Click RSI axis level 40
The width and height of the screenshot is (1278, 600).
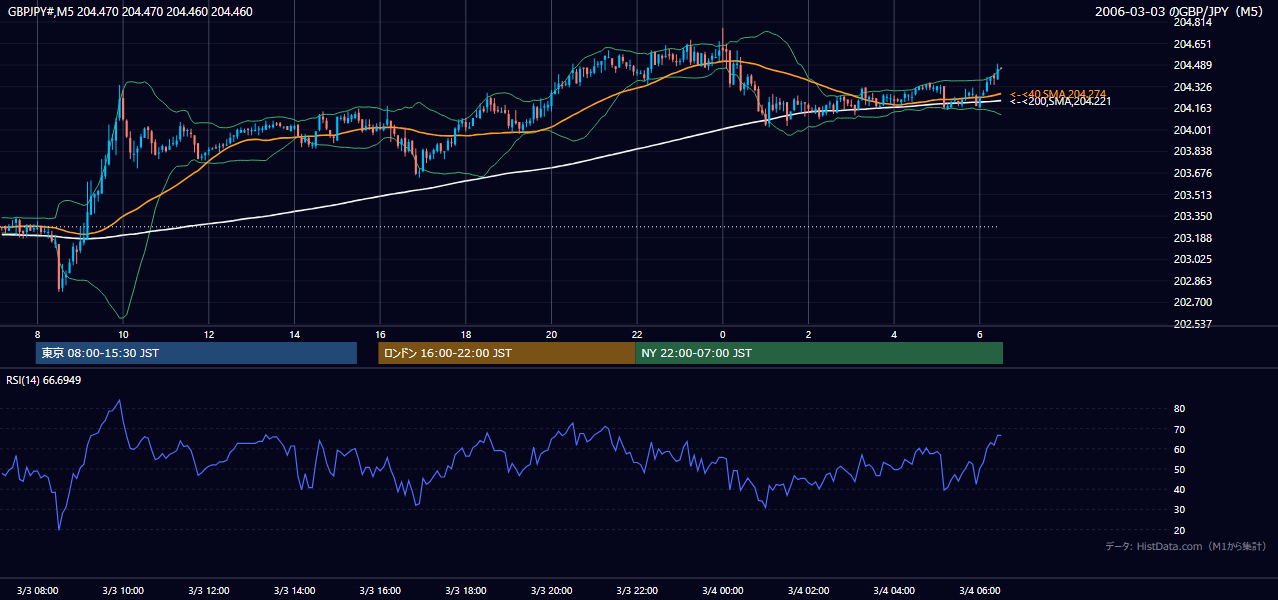tap(1179, 489)
